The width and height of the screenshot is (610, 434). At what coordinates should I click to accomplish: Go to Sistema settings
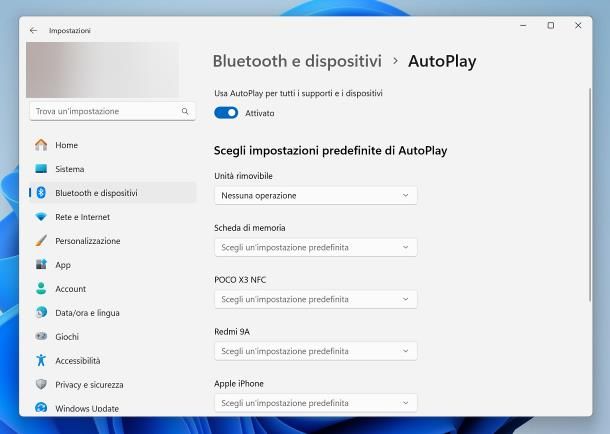[x=113, y=169]
